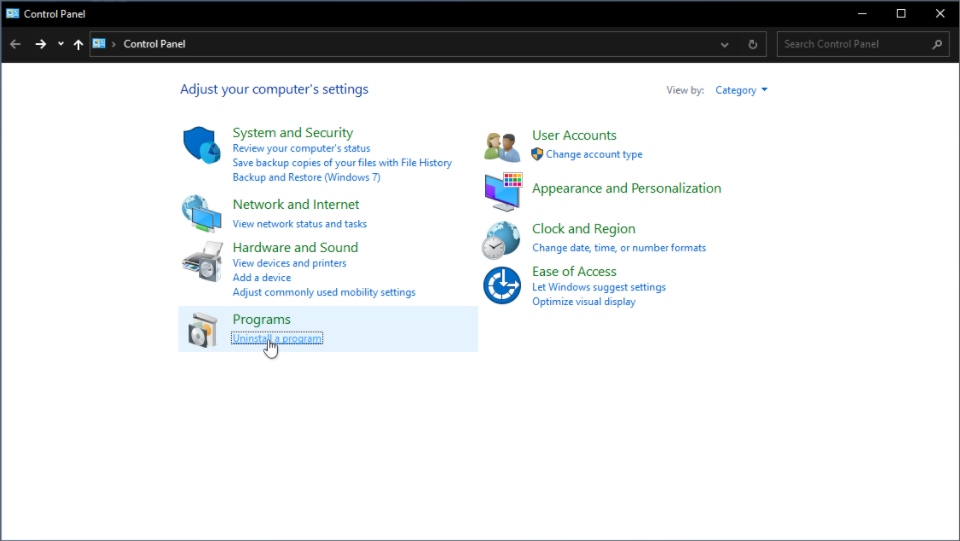Image resolution: width=960 pixels, height=541 pixels.
Task: Open Backup and Restore (Windows 7)
Action: point(306,177)
